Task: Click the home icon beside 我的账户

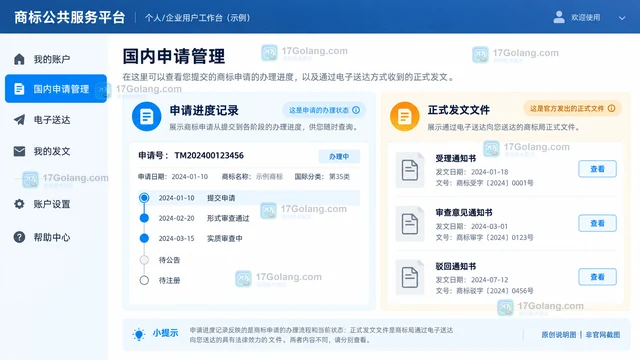Action: pos(19,59)
